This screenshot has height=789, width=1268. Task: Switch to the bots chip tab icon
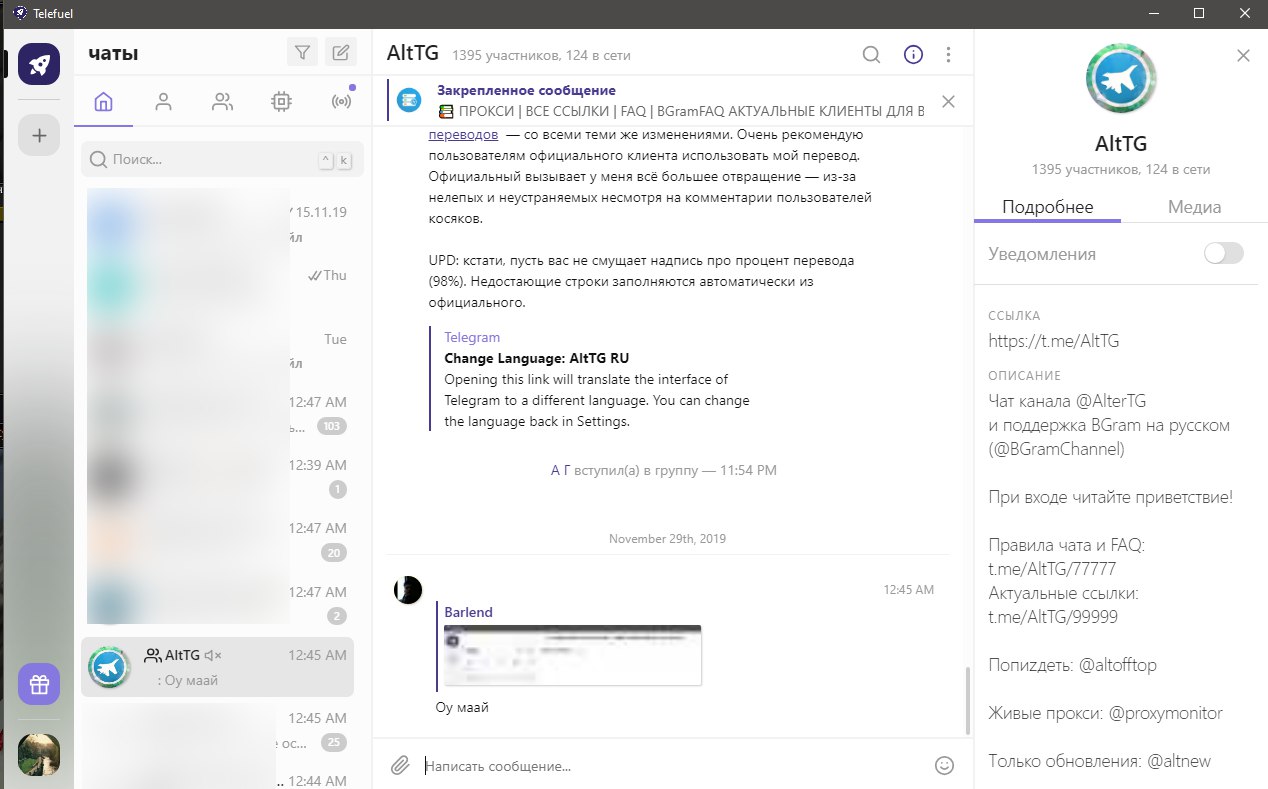(x=281, y=101)
